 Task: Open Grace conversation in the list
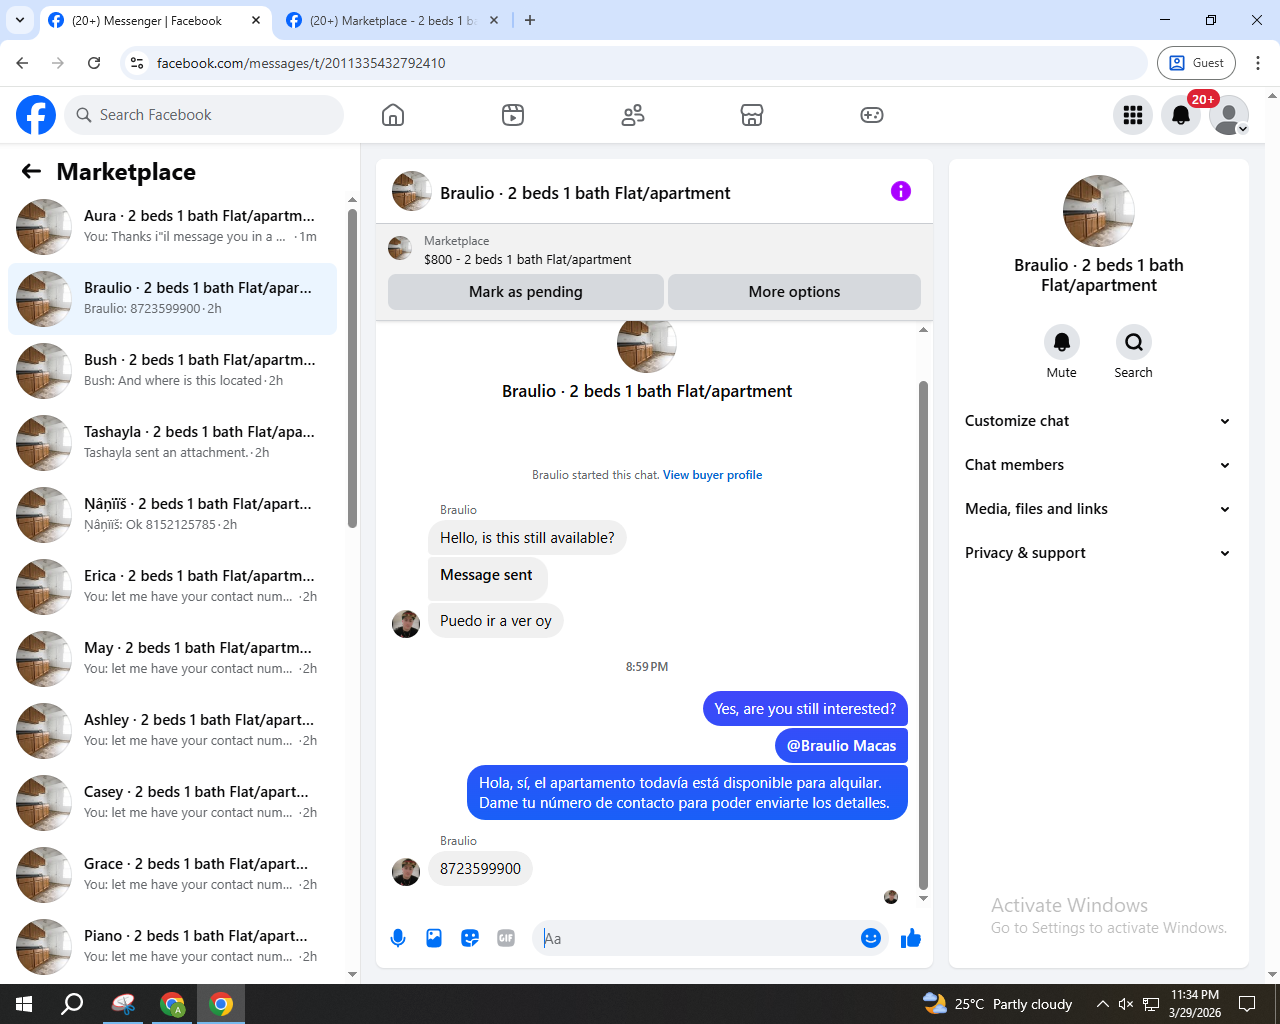point(172,875)
